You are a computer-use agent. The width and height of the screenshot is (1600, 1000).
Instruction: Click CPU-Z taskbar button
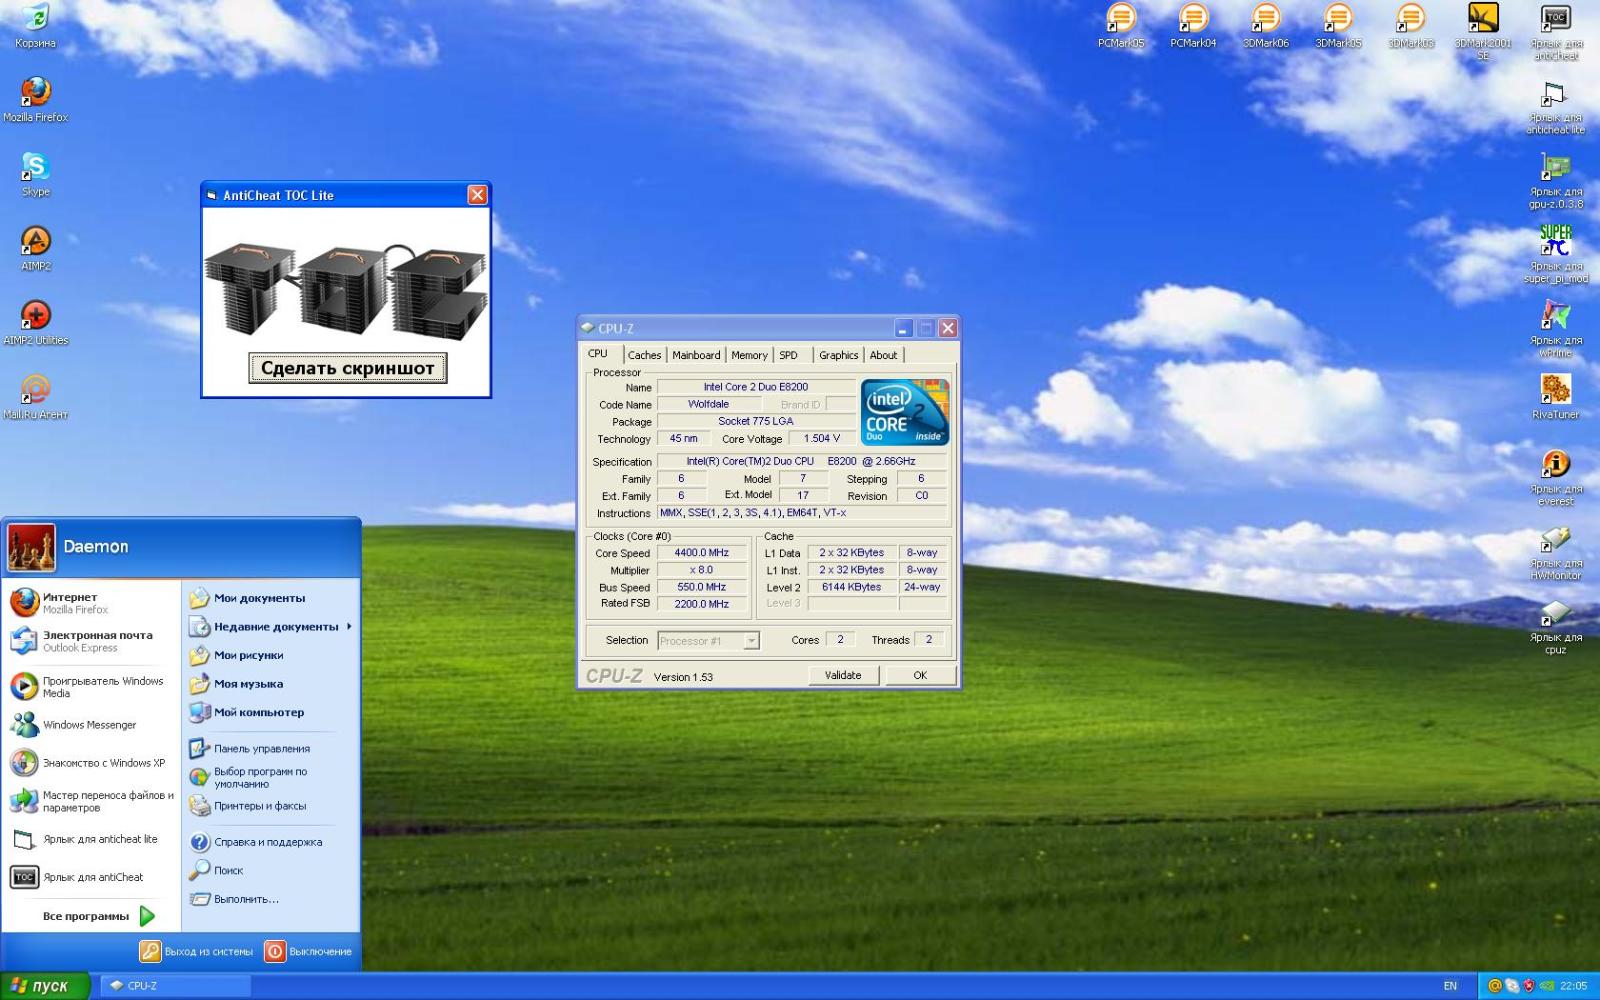175,986
